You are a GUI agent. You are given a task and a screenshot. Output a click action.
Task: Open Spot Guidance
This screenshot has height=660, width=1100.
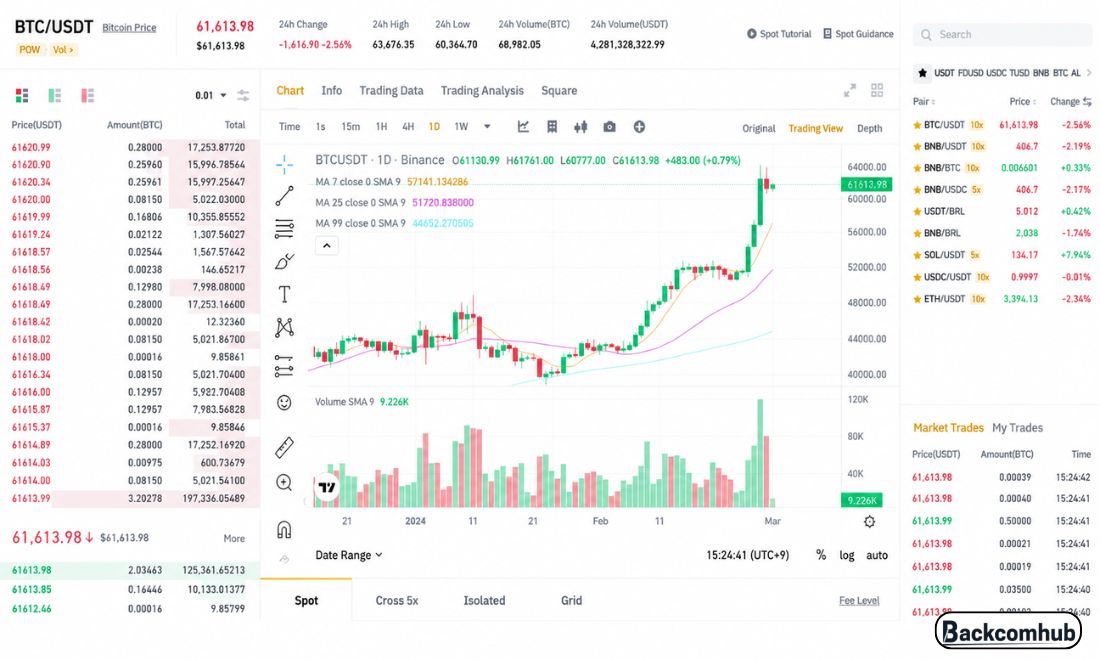(x=858, y=34)
